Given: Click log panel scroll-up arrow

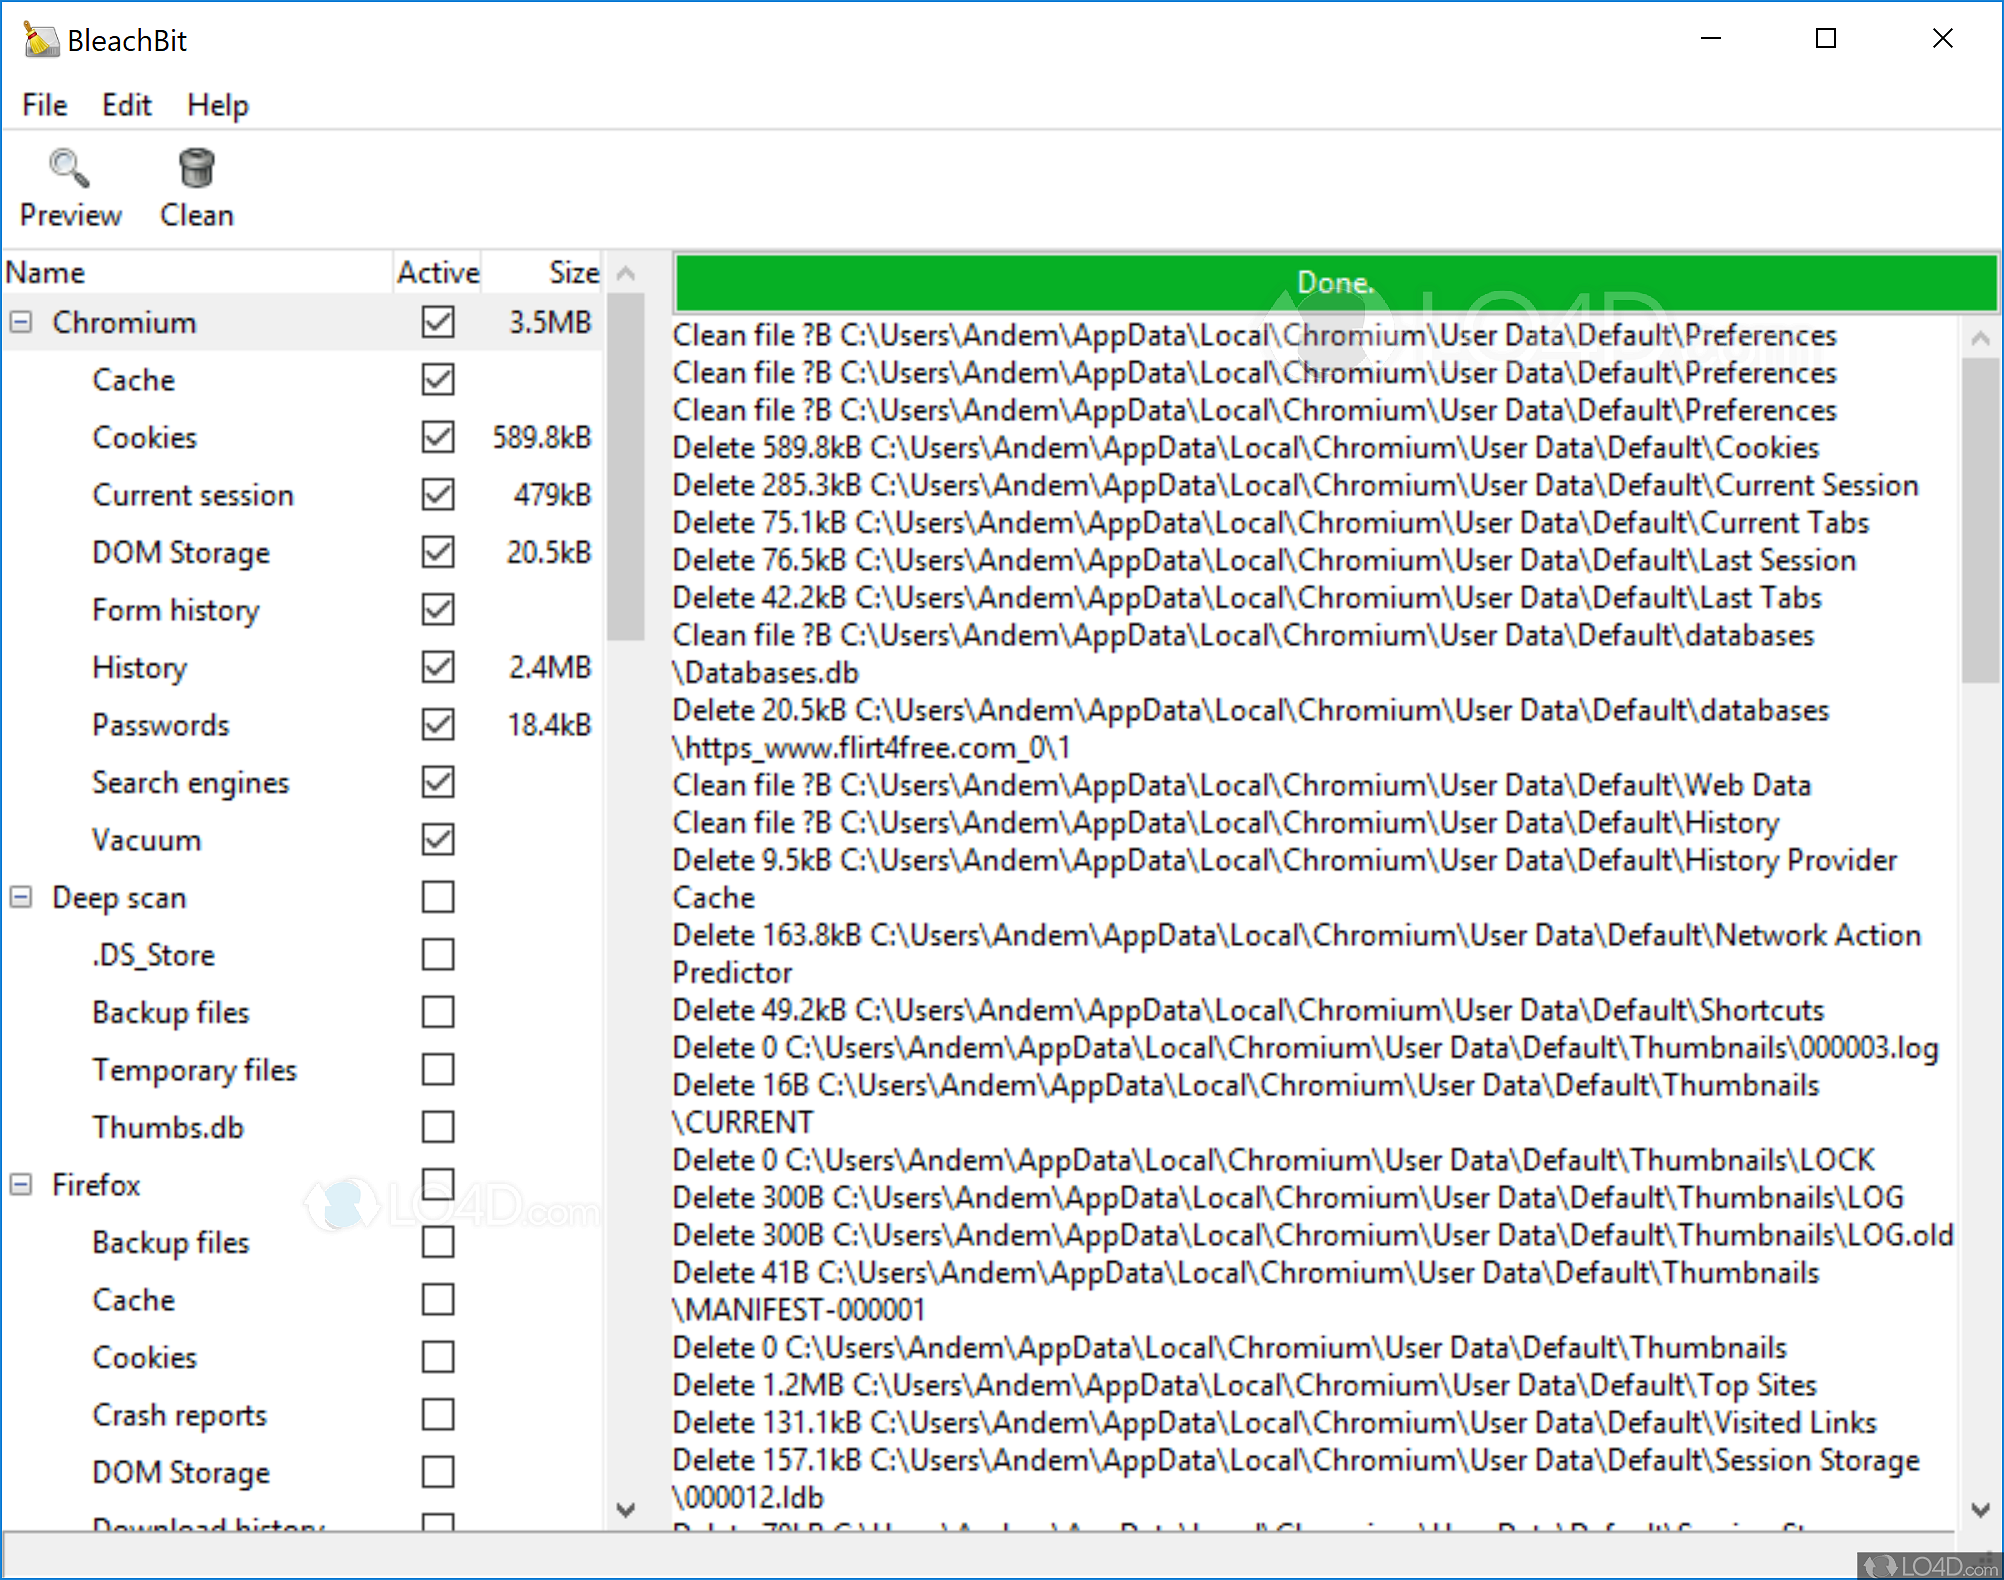Looking at the screenshot, I should (x=1979, y=339).
